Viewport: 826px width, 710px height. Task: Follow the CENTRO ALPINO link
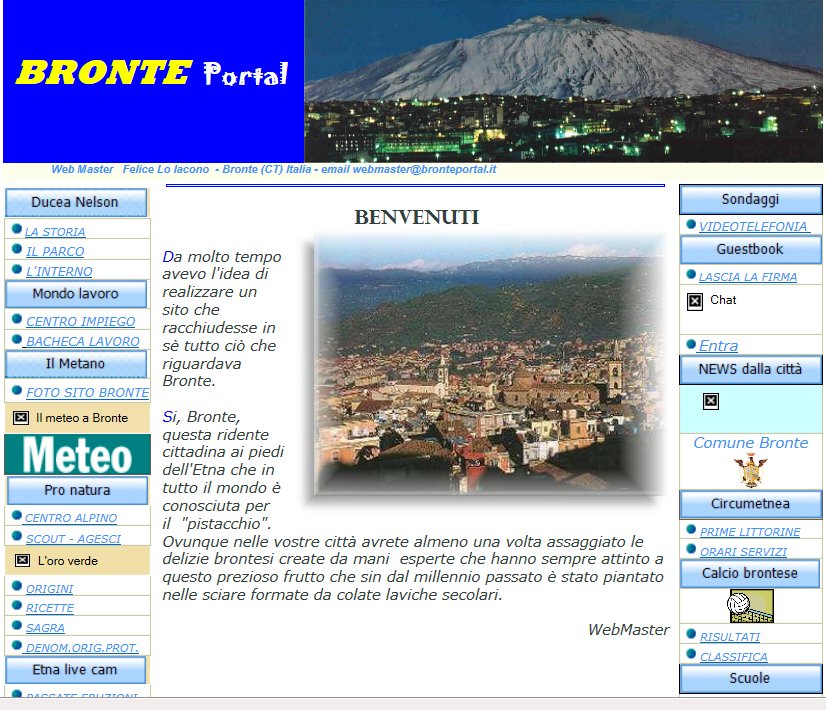71,518
